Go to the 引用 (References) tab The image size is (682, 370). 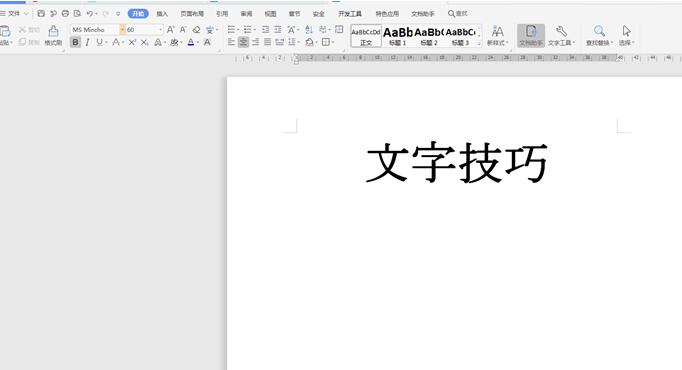(x=222, y=13)
